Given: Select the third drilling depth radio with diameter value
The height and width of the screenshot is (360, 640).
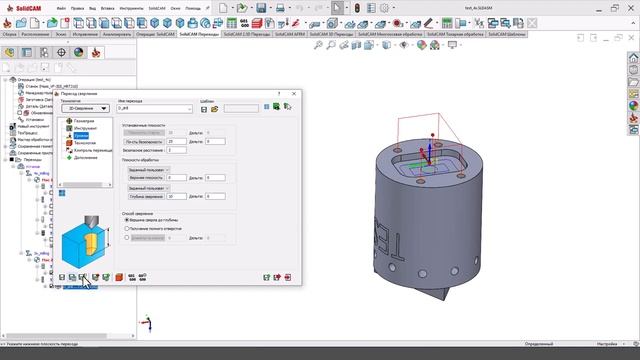Looking at the screenshot, I should point(127,238).
